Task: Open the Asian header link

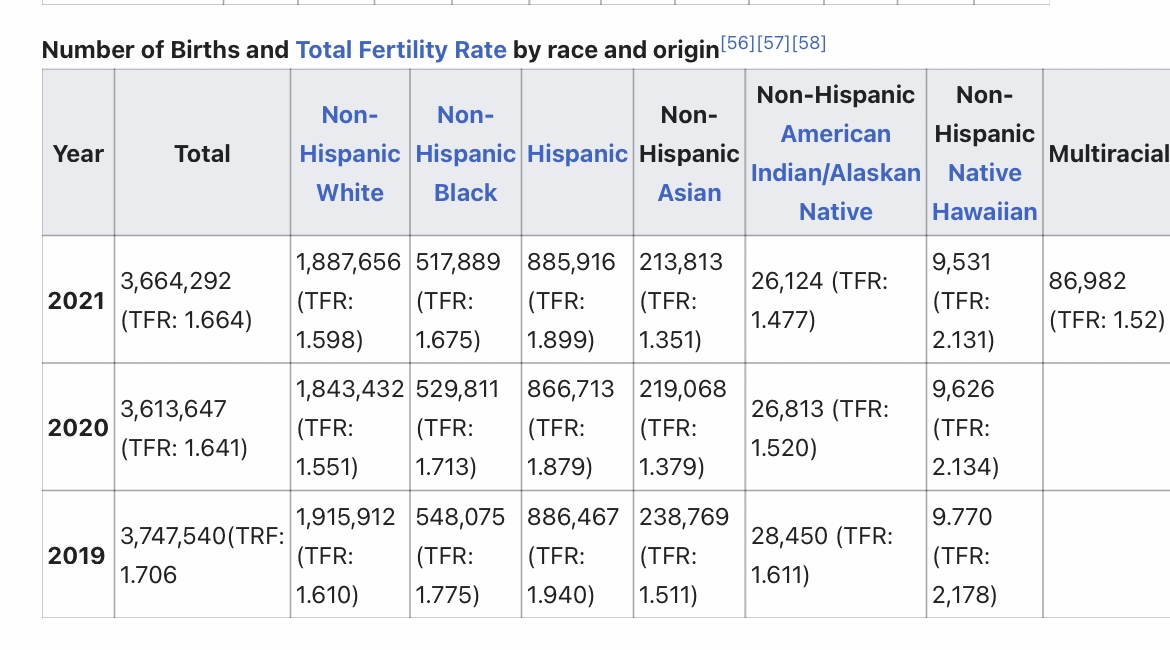Action: click(x=689, y=193)
